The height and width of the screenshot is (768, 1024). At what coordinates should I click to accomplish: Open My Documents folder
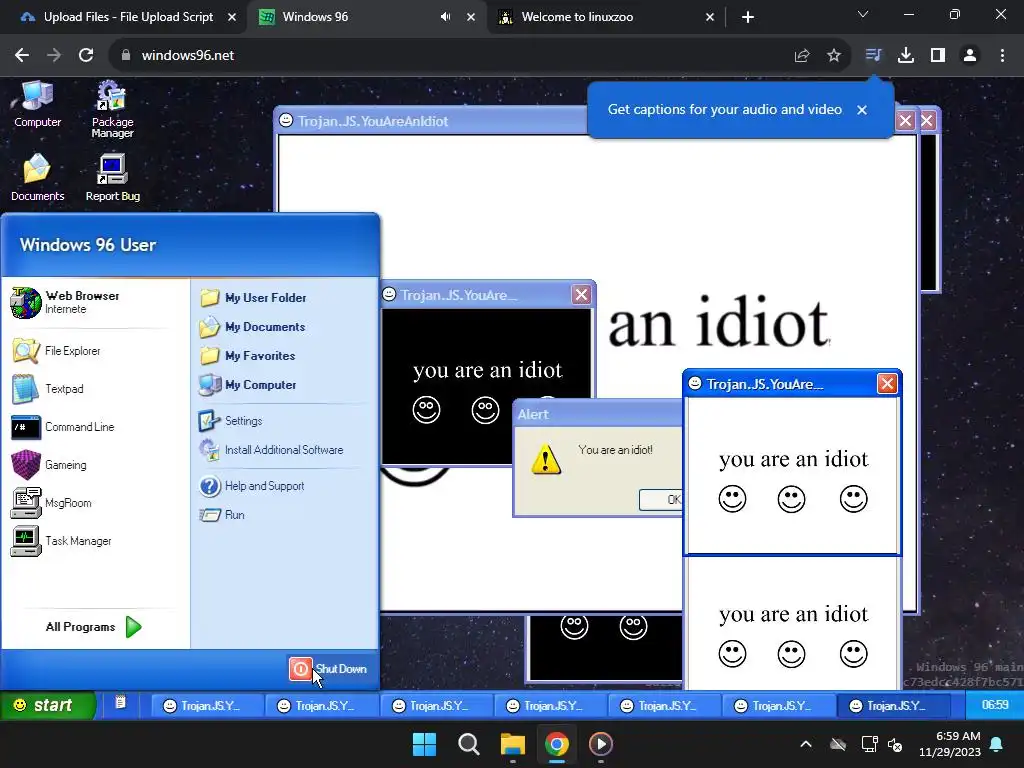coord(252,327)
